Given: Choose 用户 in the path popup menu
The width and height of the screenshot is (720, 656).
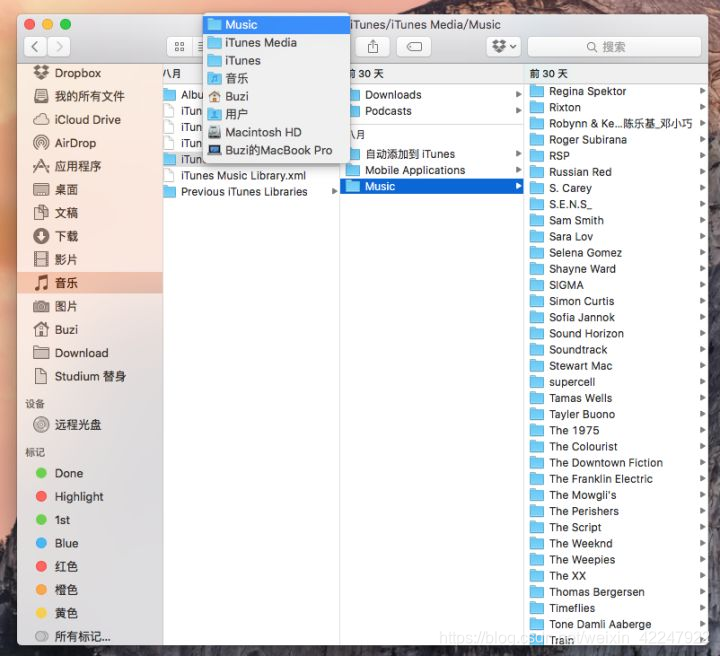Looking at the screenshot, I should [276, 114].
